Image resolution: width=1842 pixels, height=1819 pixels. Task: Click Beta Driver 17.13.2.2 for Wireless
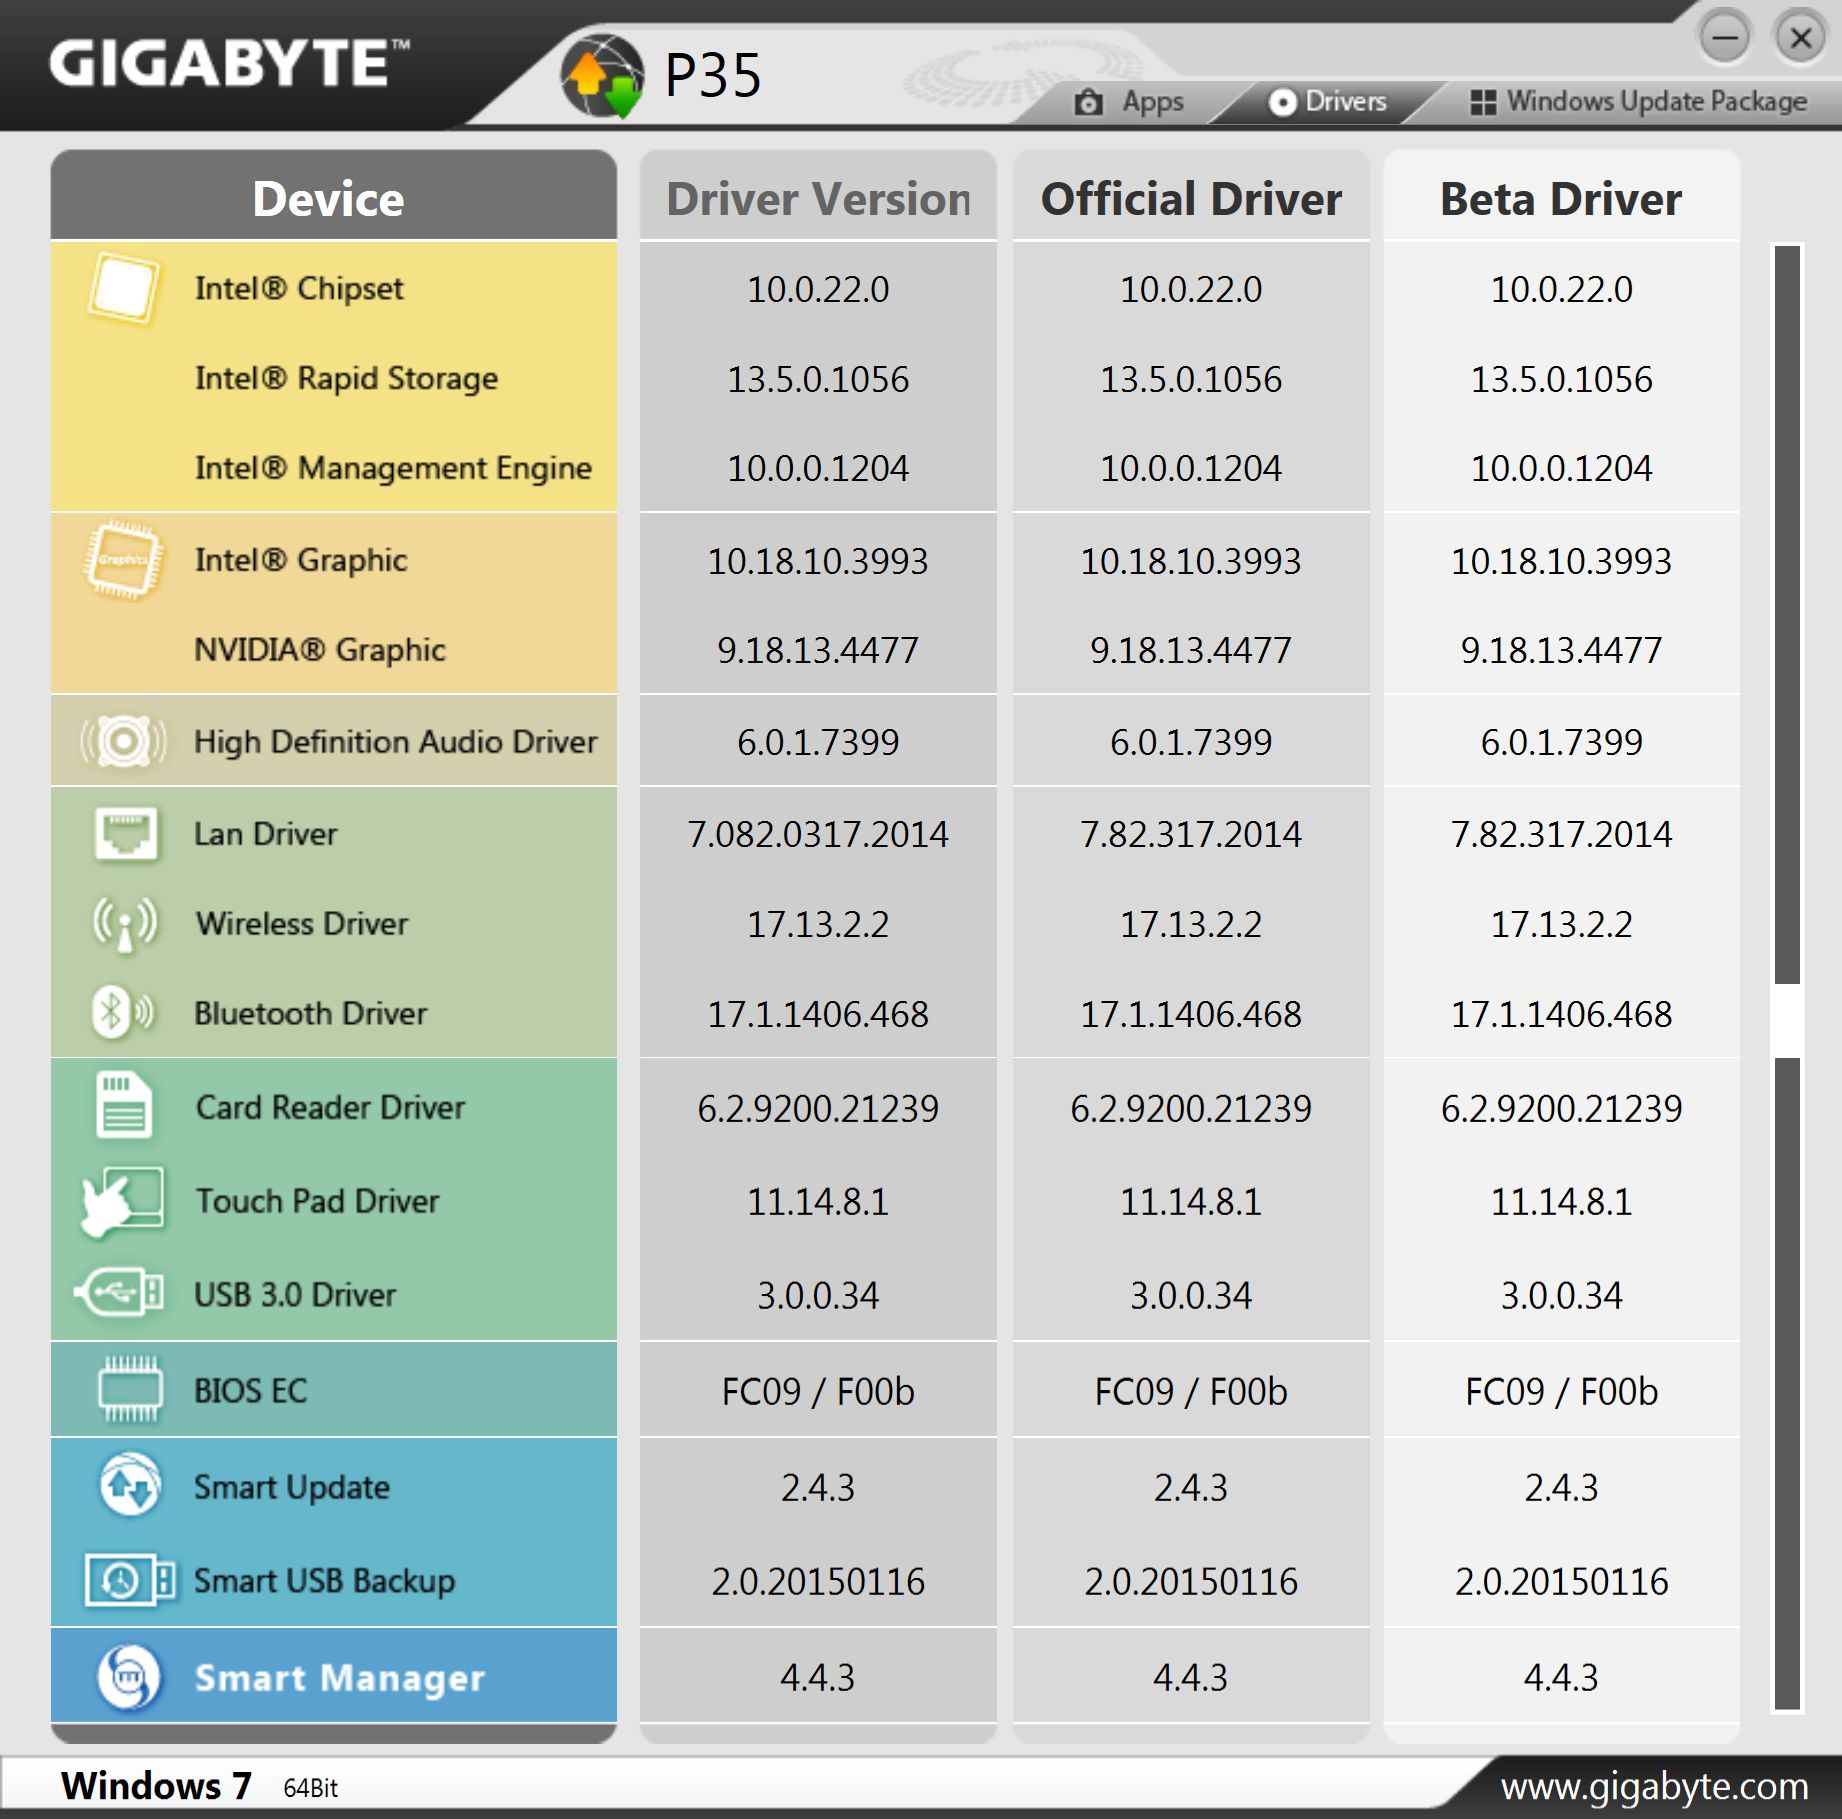coord(1561,924)
